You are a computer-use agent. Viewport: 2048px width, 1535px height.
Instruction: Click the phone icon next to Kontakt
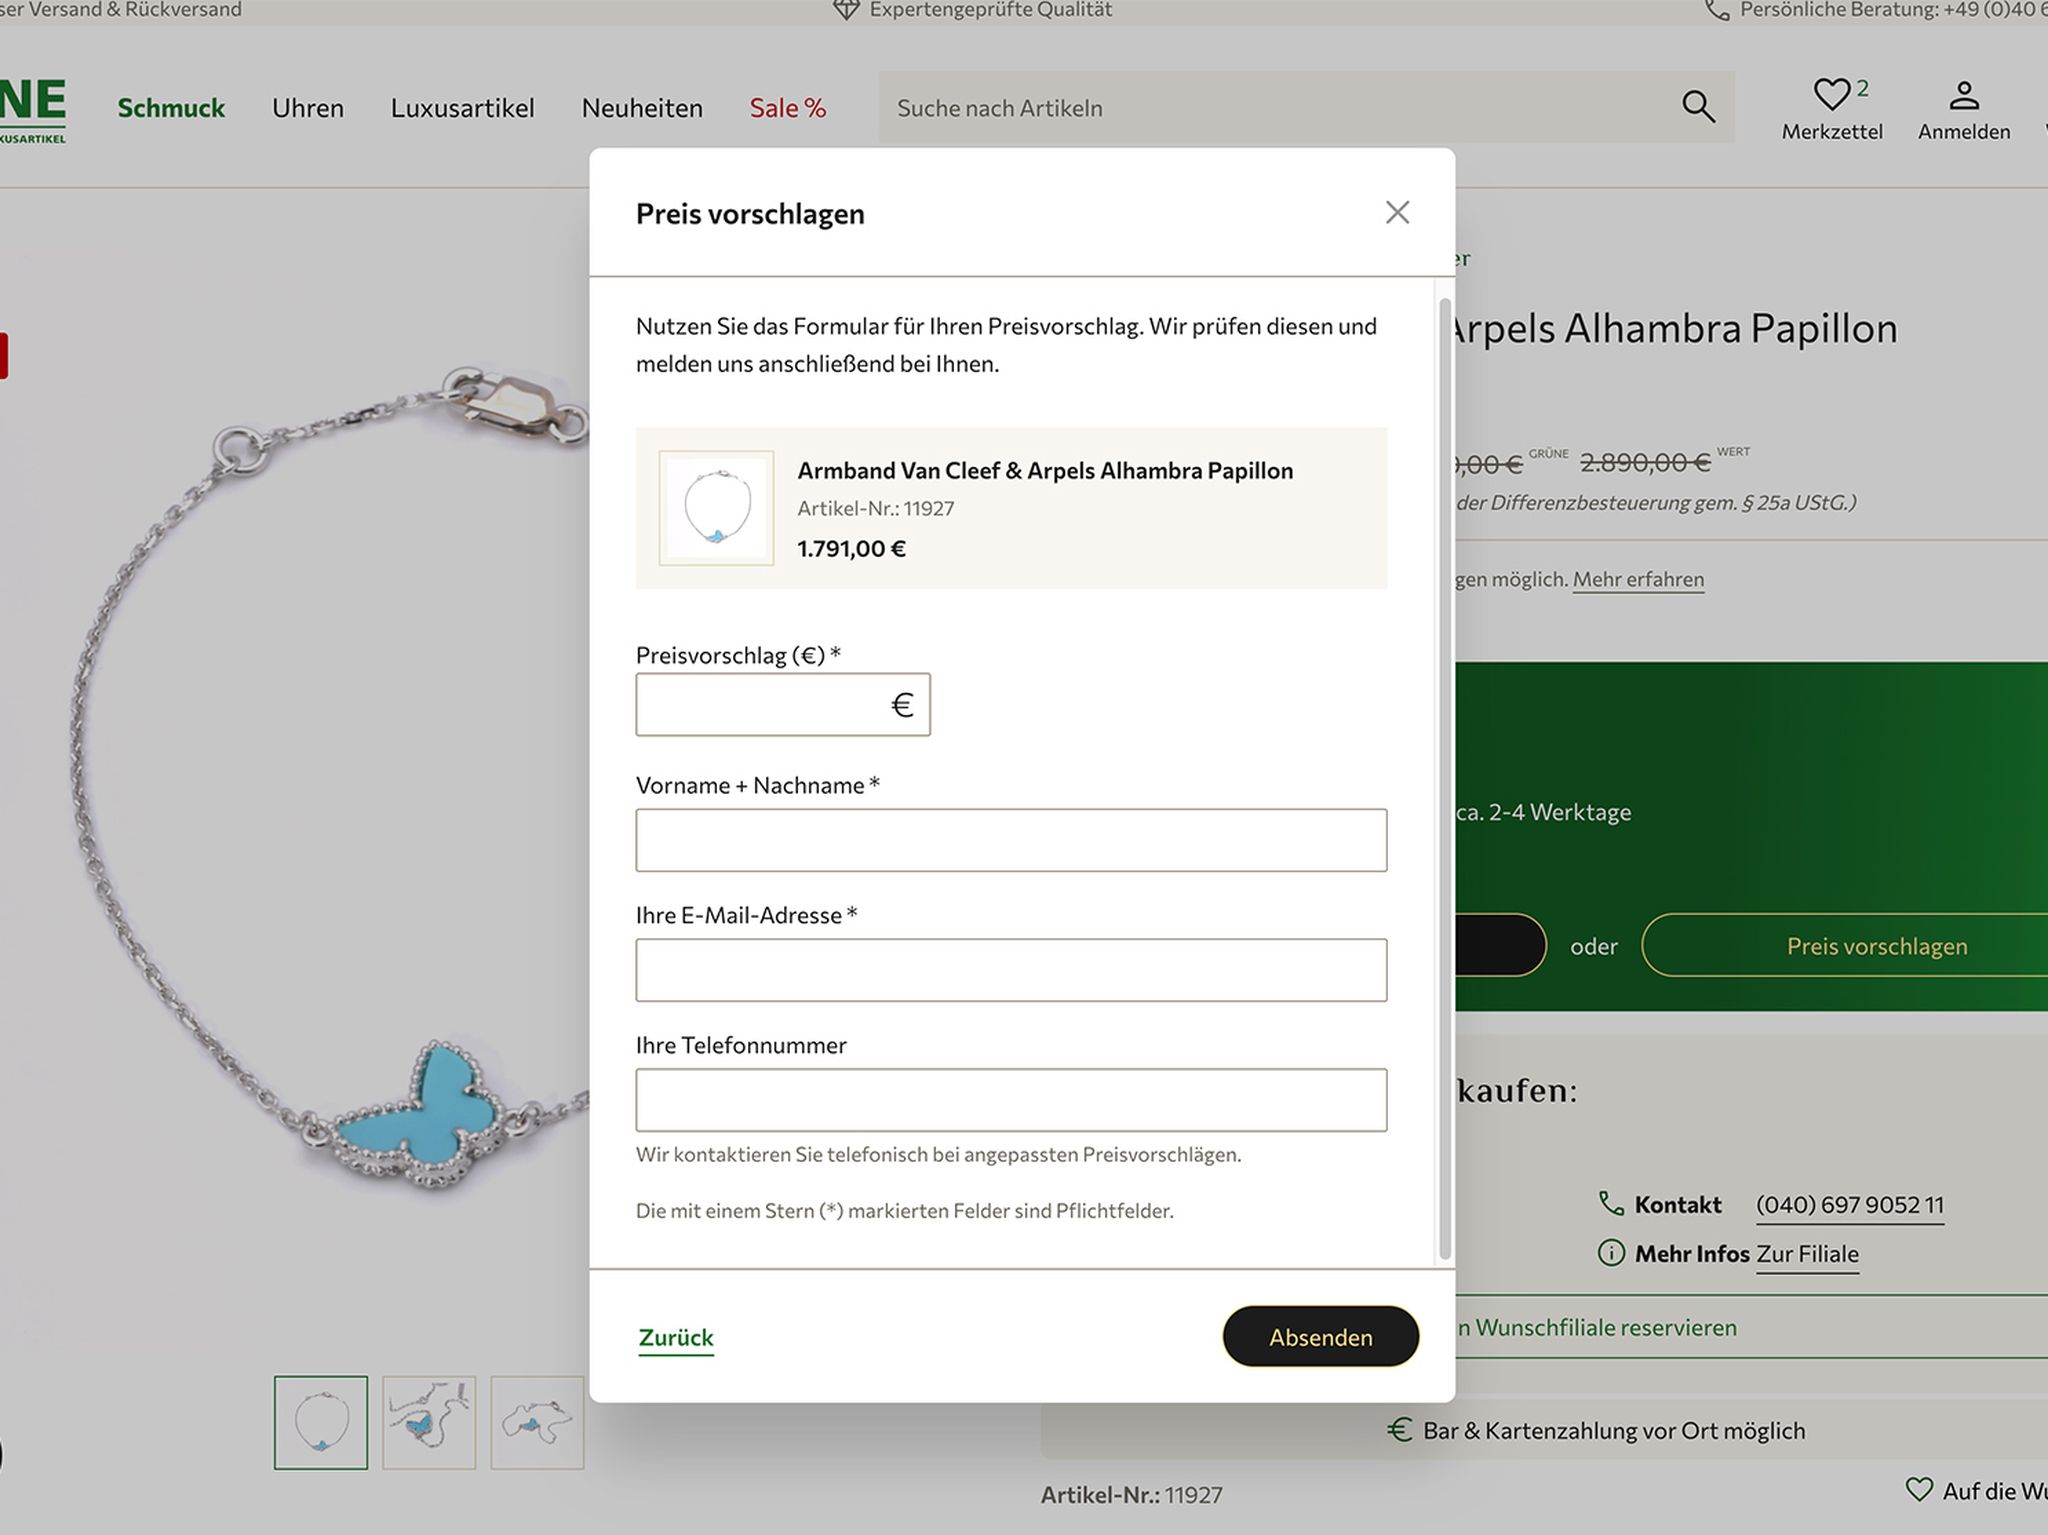click(x=1610, y=1203)
